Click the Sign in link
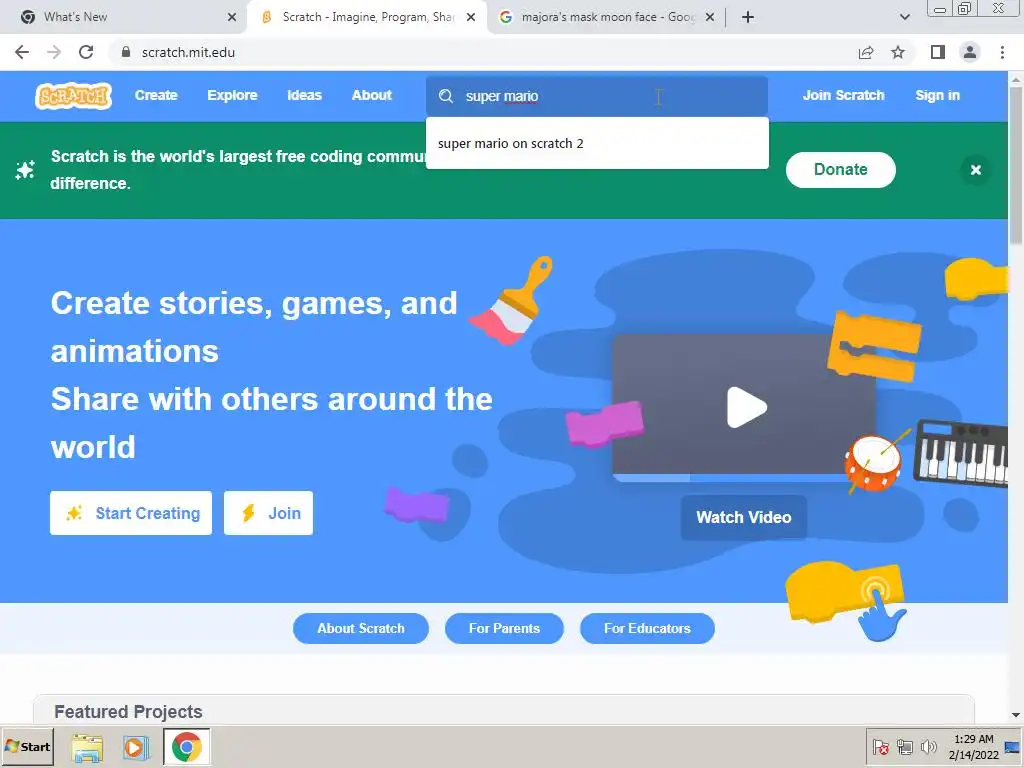This screenshot has width=1024, height=768. (x=937, y=95)
